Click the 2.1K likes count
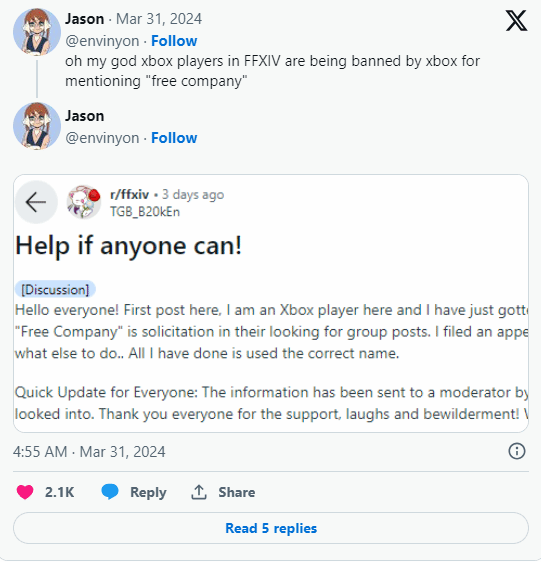541x562 pixels. [x=60, y=492]
